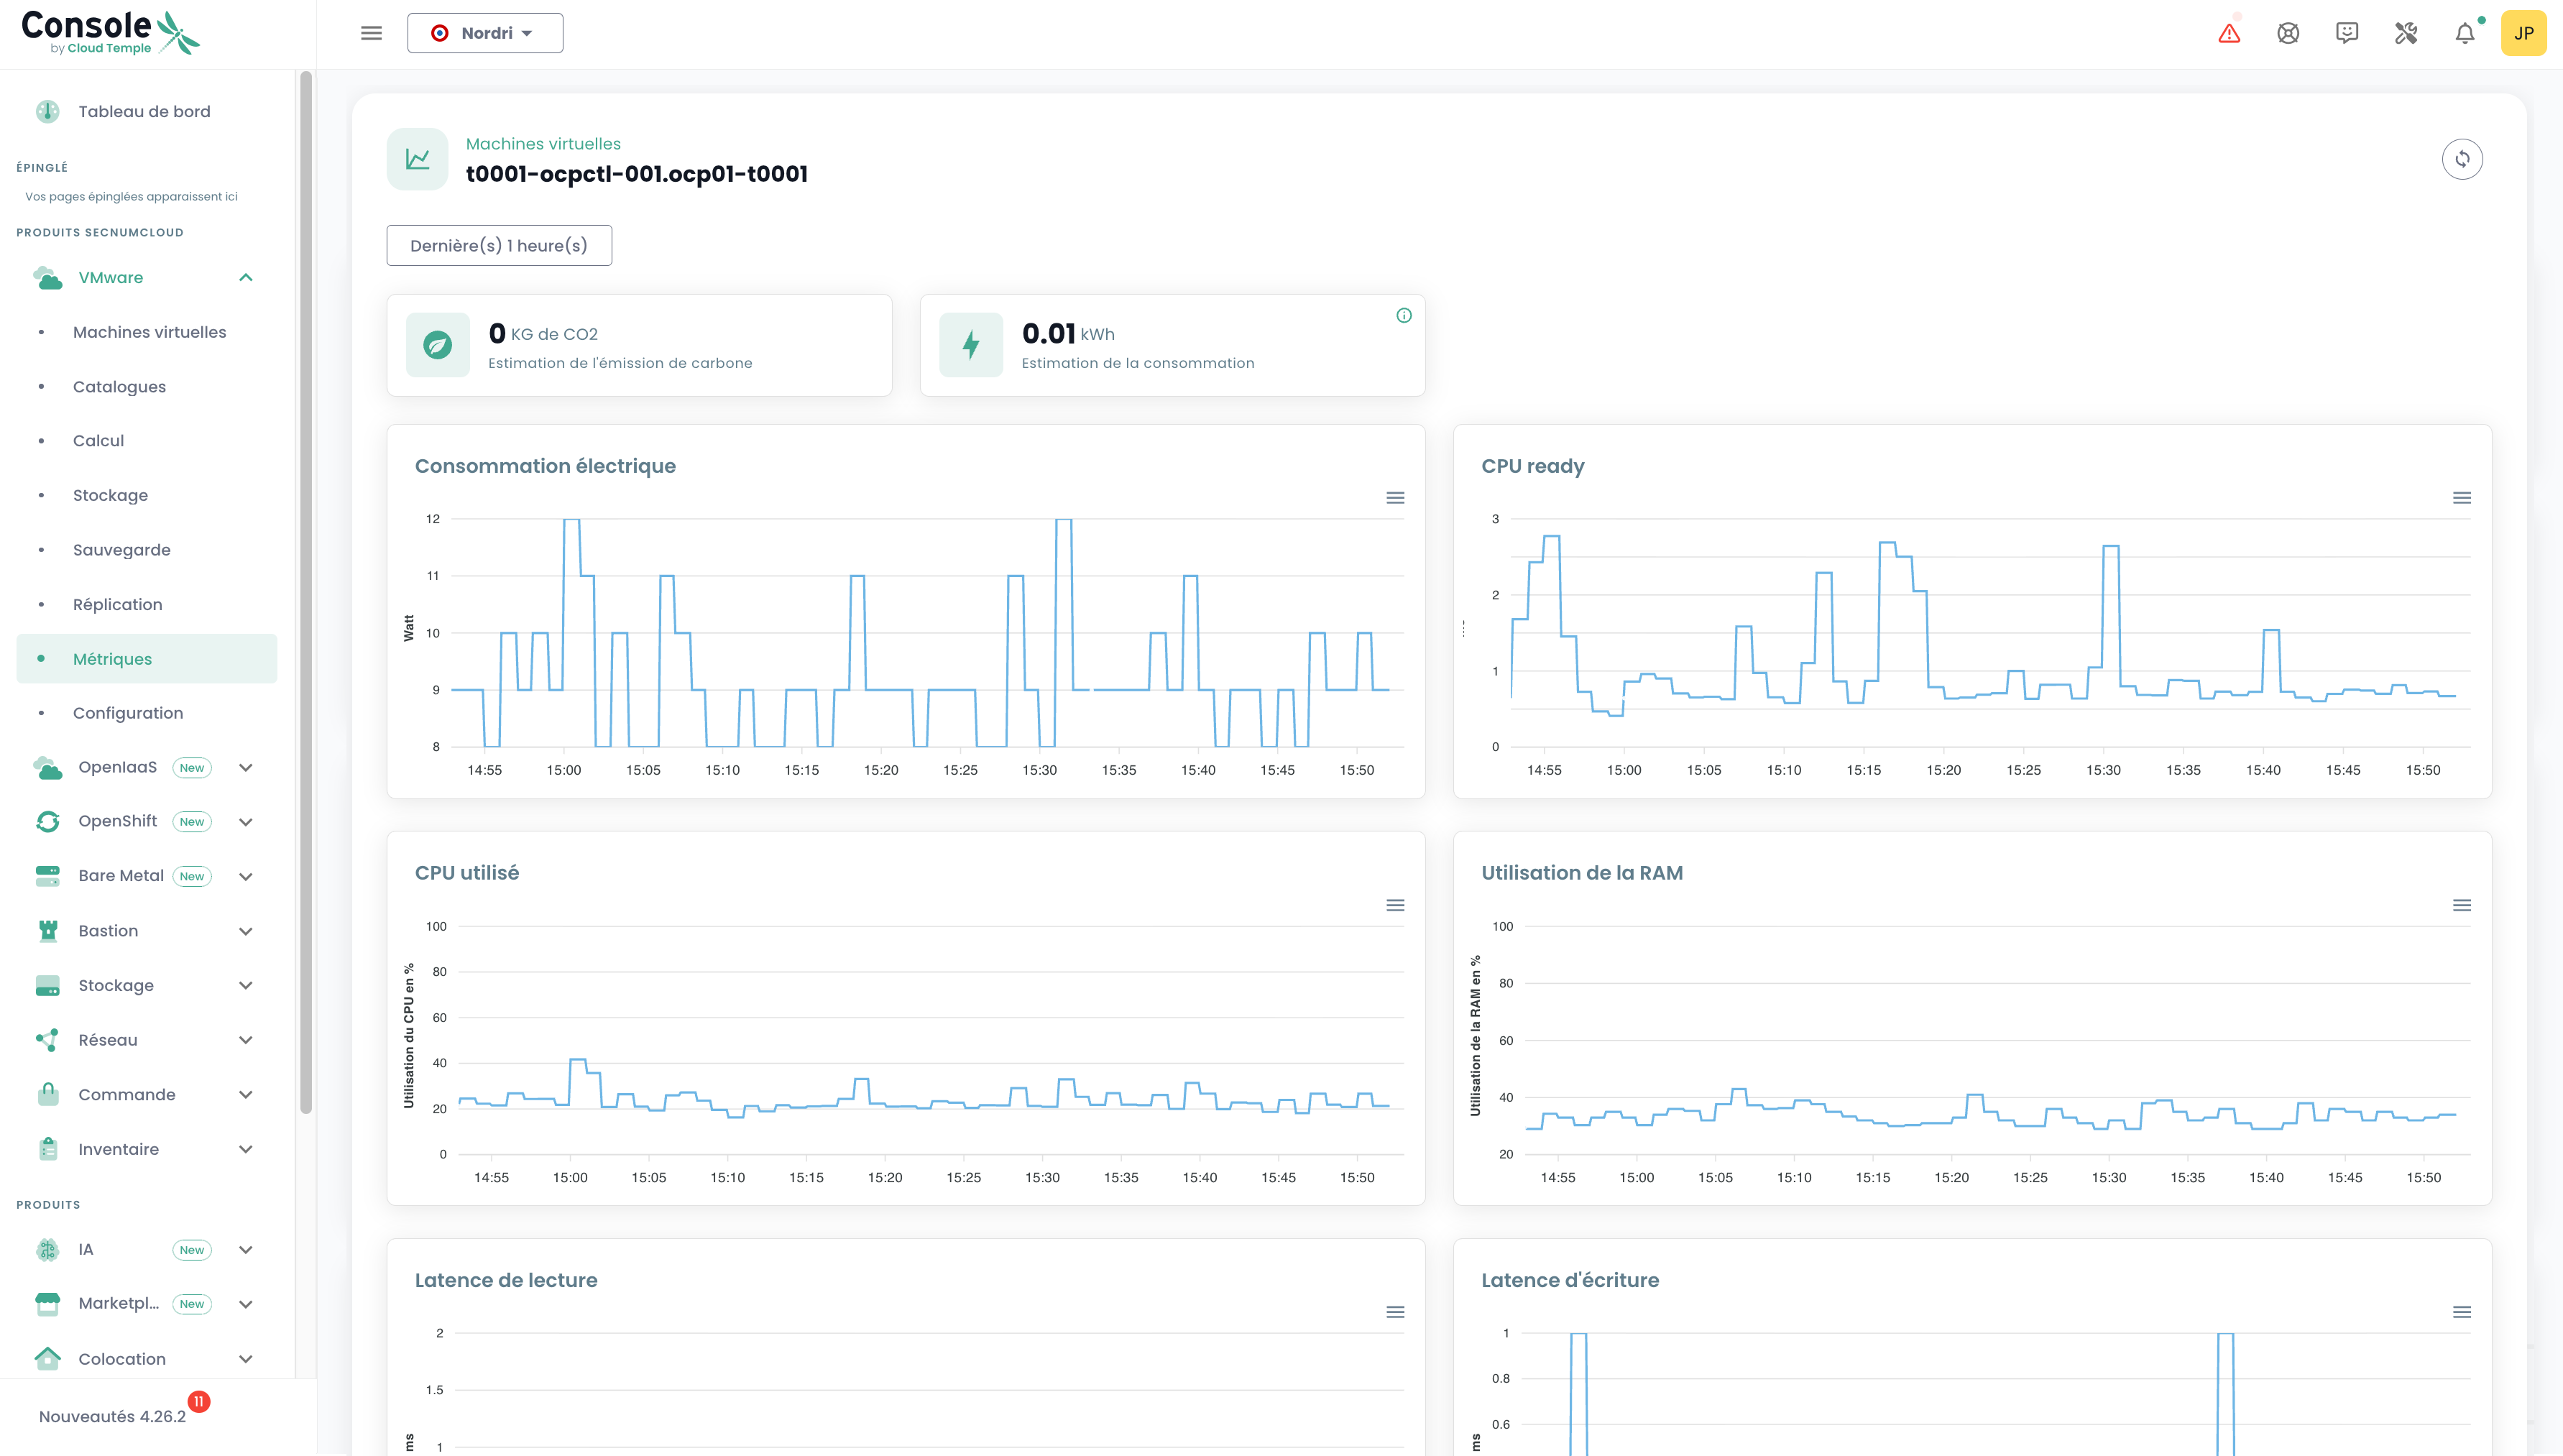Viewport: 2563px width, 1456px height.
Task: Open CPU ready chart menu icon
Action: coord(2462,498)
